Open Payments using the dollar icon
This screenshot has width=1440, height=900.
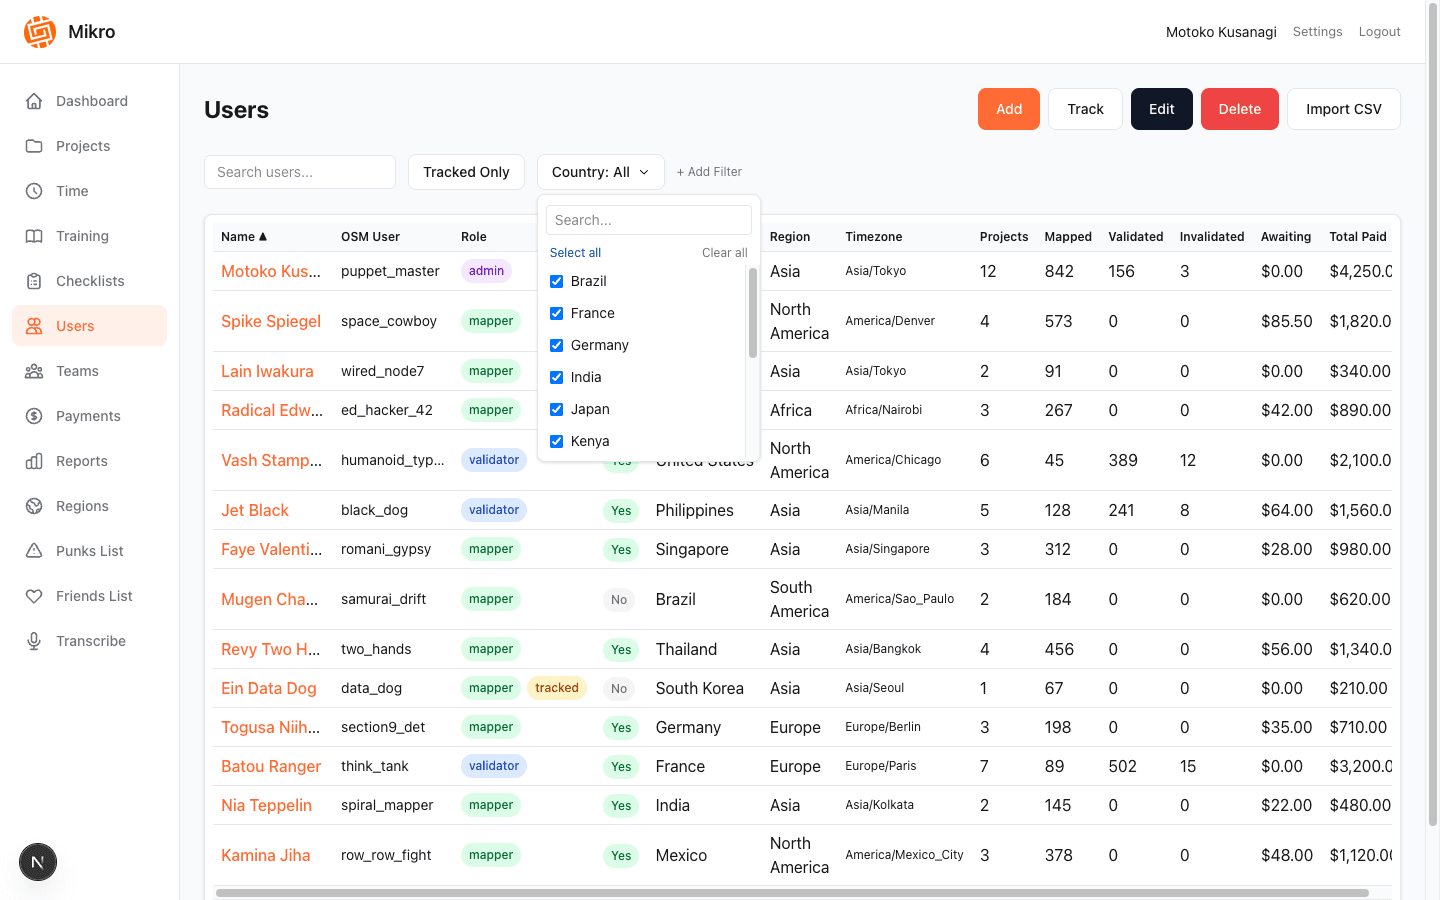pos(34,416)
